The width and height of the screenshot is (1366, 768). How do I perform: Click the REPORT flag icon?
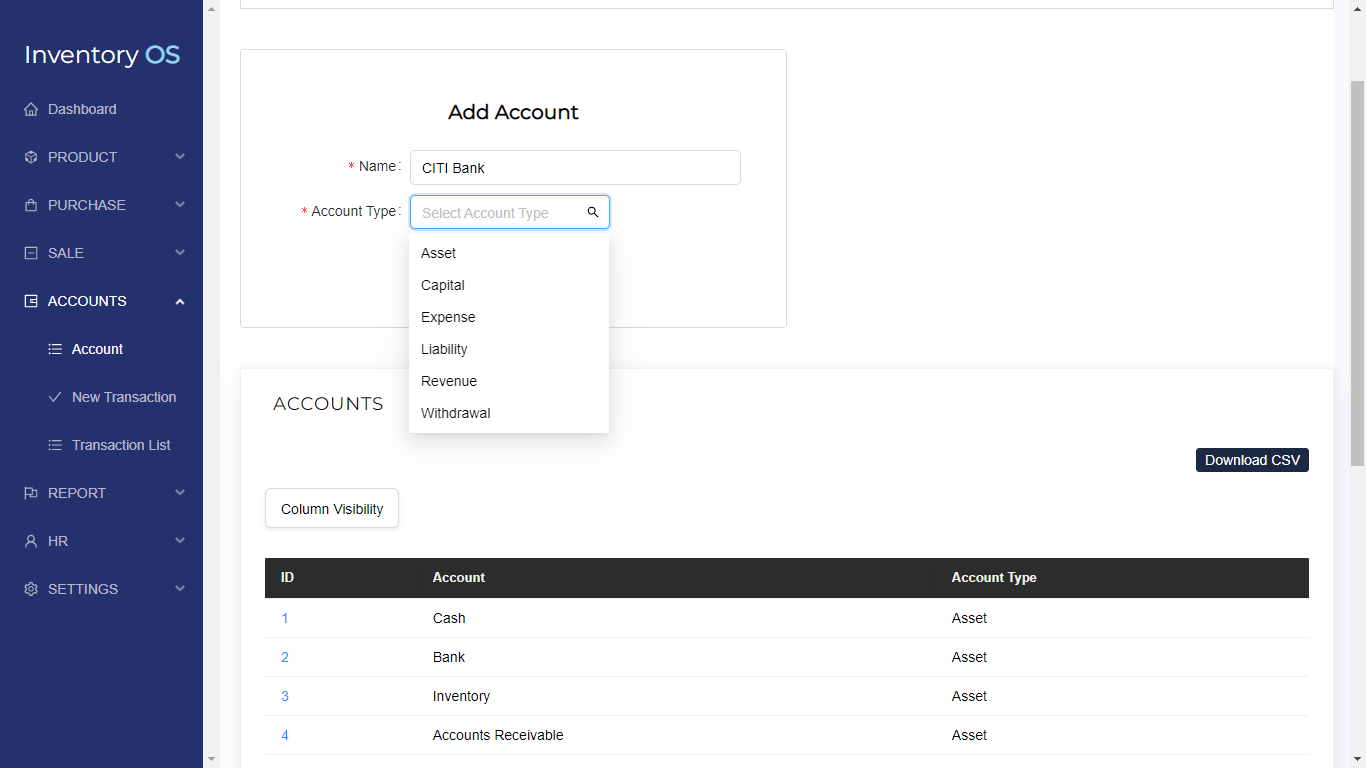click(30, 493)
